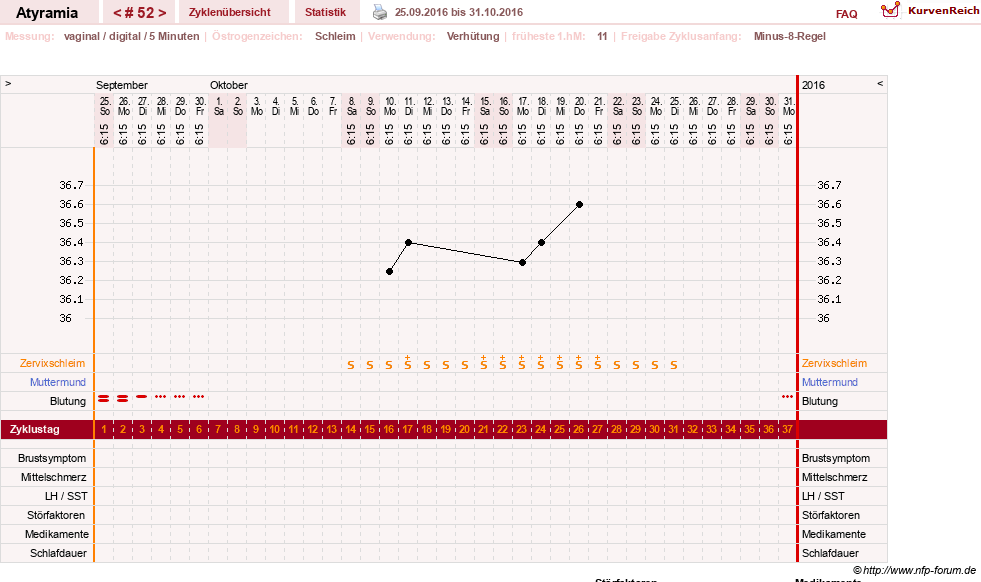Click the left Störfaktoren row label

[56, 515]
